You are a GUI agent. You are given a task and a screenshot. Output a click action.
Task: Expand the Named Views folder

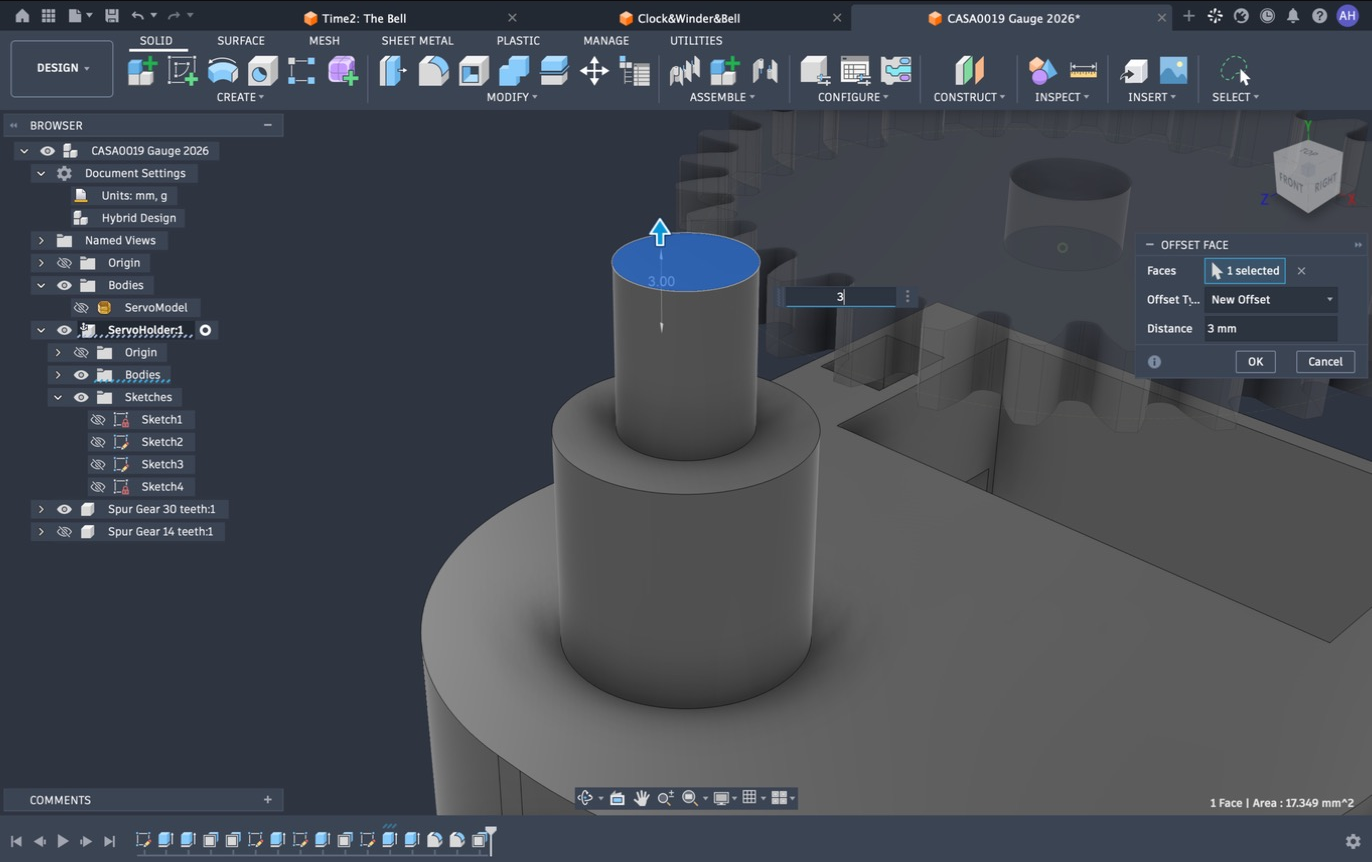[x=41, y=241]
